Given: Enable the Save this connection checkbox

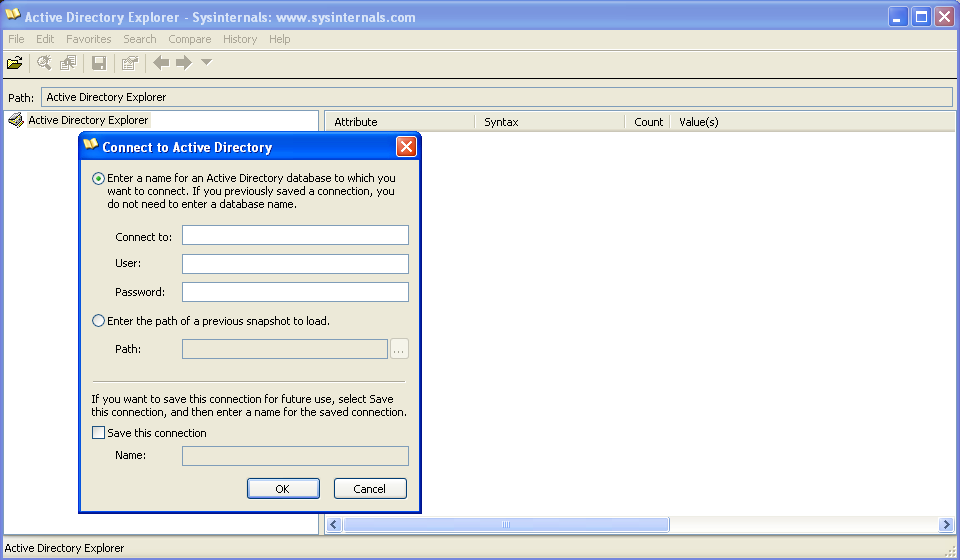Looking at the screenshot, I should click(x=98, y=433).
